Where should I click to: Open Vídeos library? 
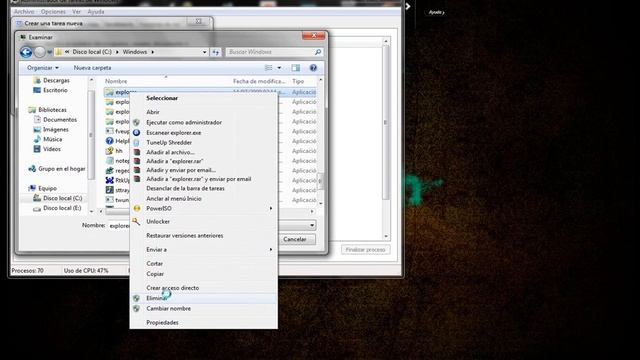(x=52, y=149)
